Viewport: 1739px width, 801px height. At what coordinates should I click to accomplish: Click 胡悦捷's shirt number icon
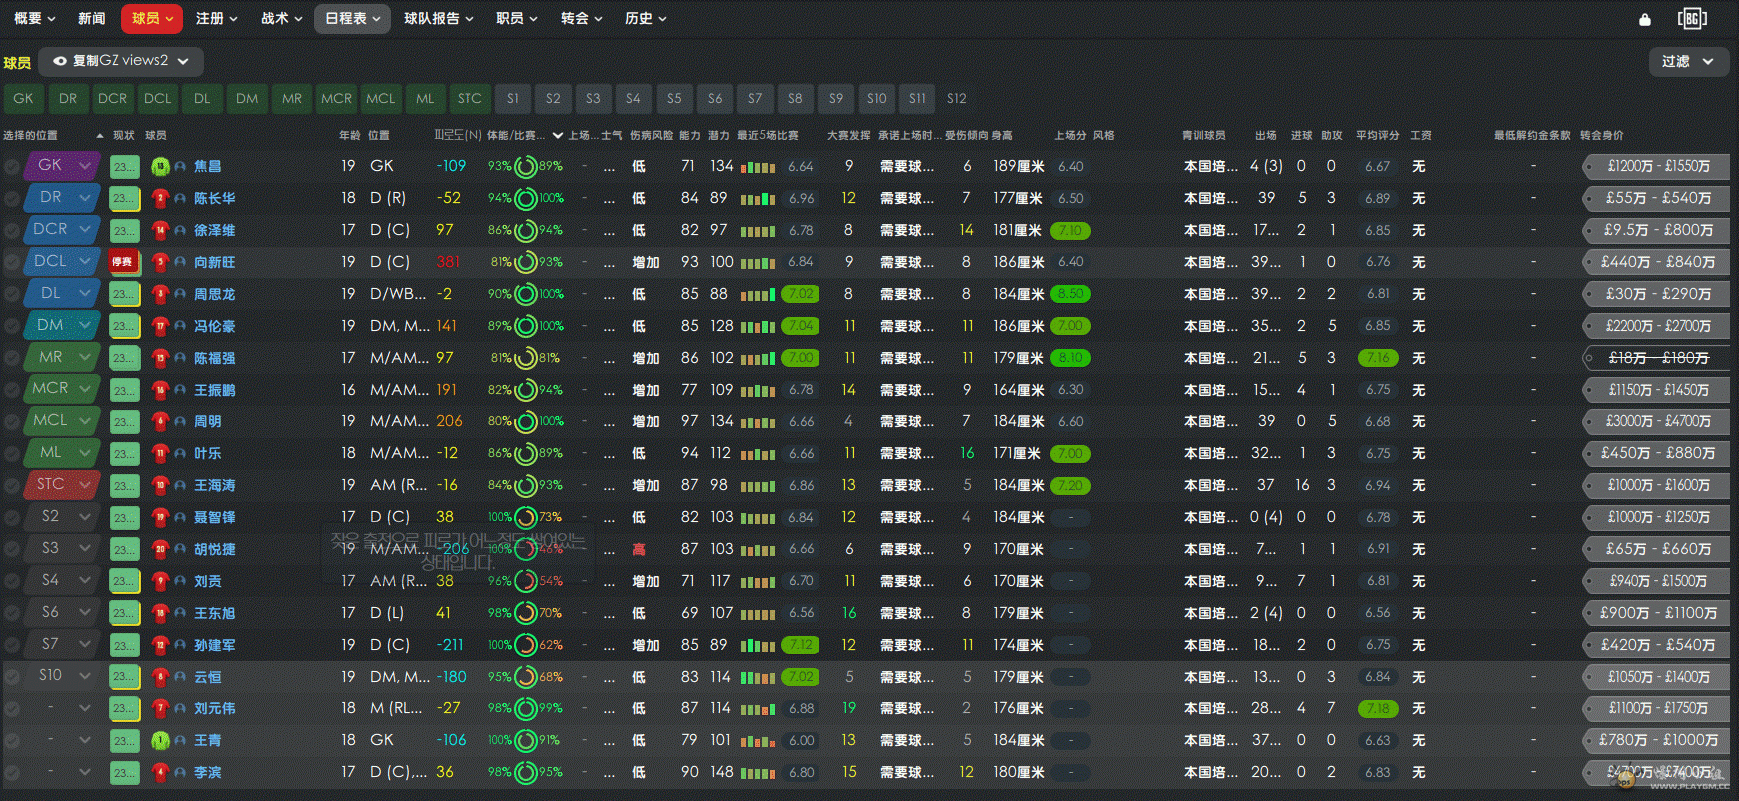pos(160,550)
